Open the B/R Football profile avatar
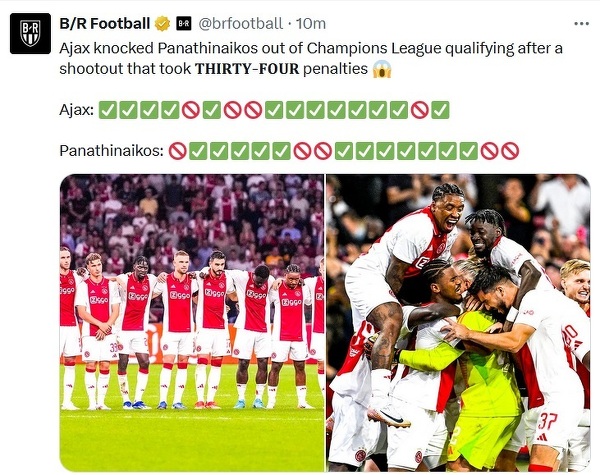600x475 pixels. click(30, 33)
